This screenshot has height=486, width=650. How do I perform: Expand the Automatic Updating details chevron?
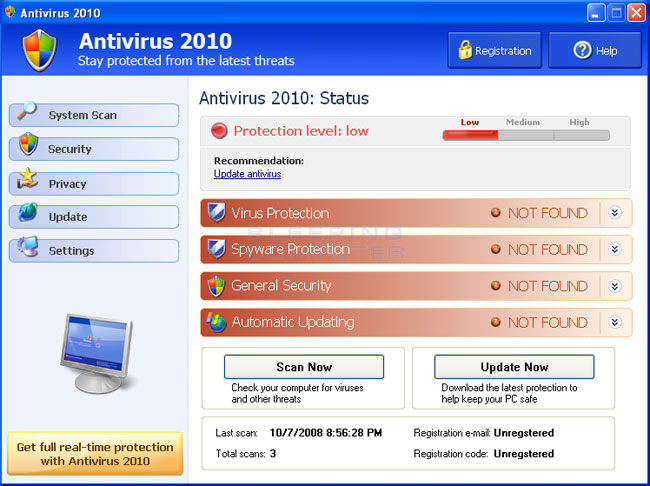(615, 322)
